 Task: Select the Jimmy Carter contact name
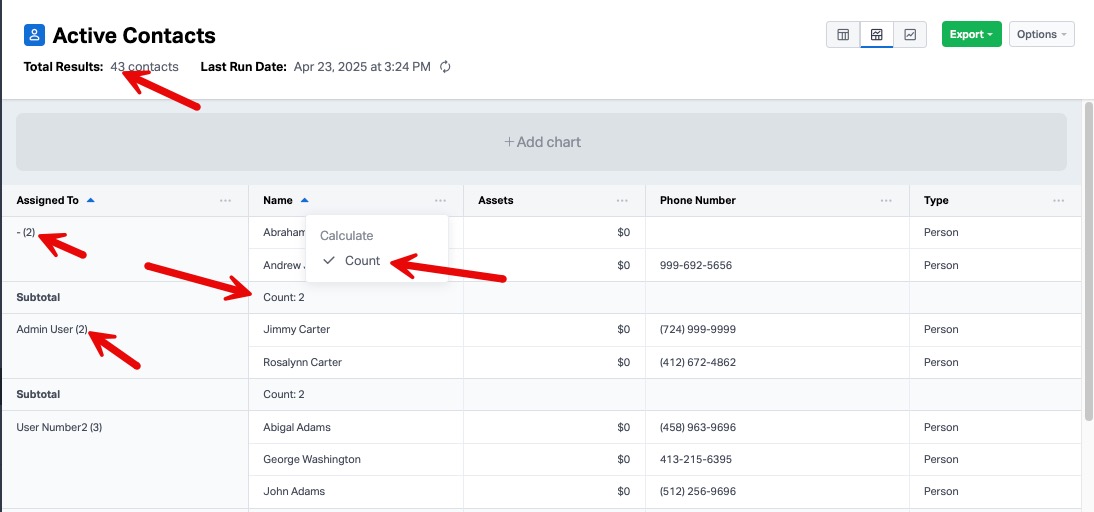297,329
